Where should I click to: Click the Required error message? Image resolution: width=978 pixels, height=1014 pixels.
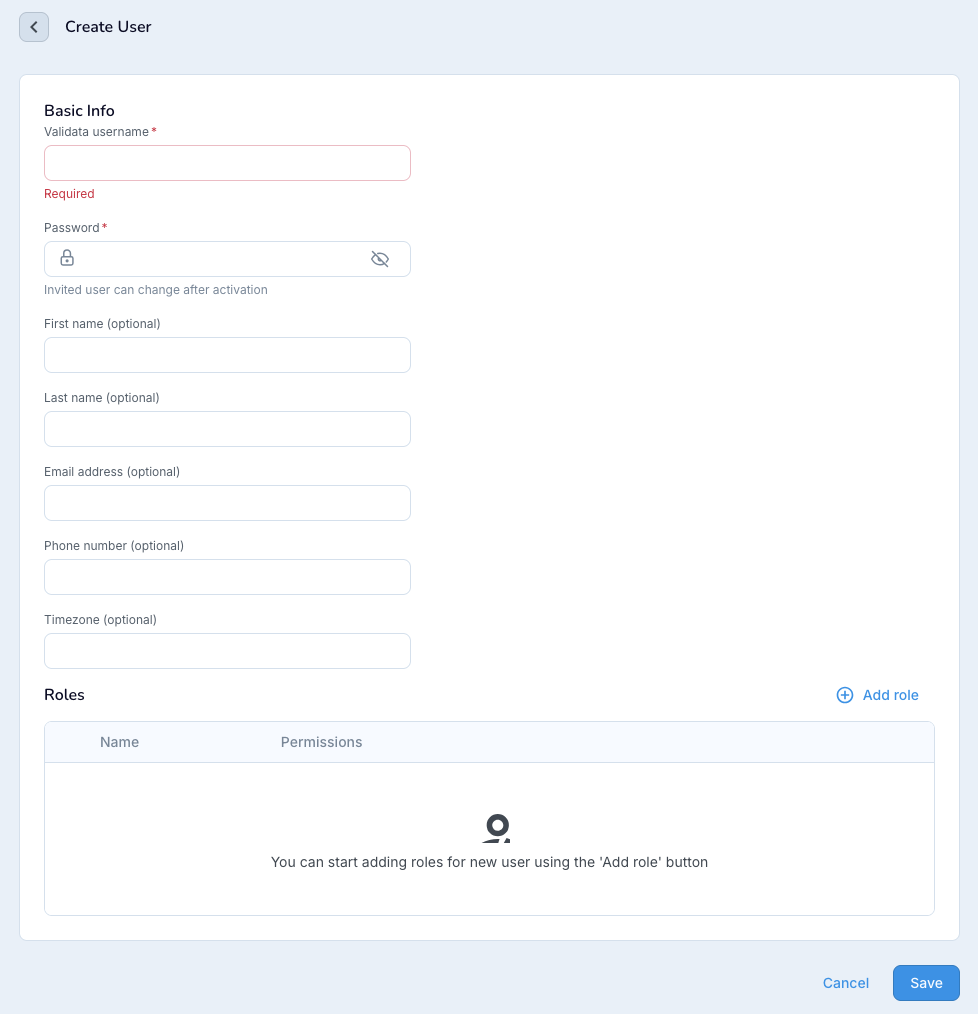tap(69, 193)
